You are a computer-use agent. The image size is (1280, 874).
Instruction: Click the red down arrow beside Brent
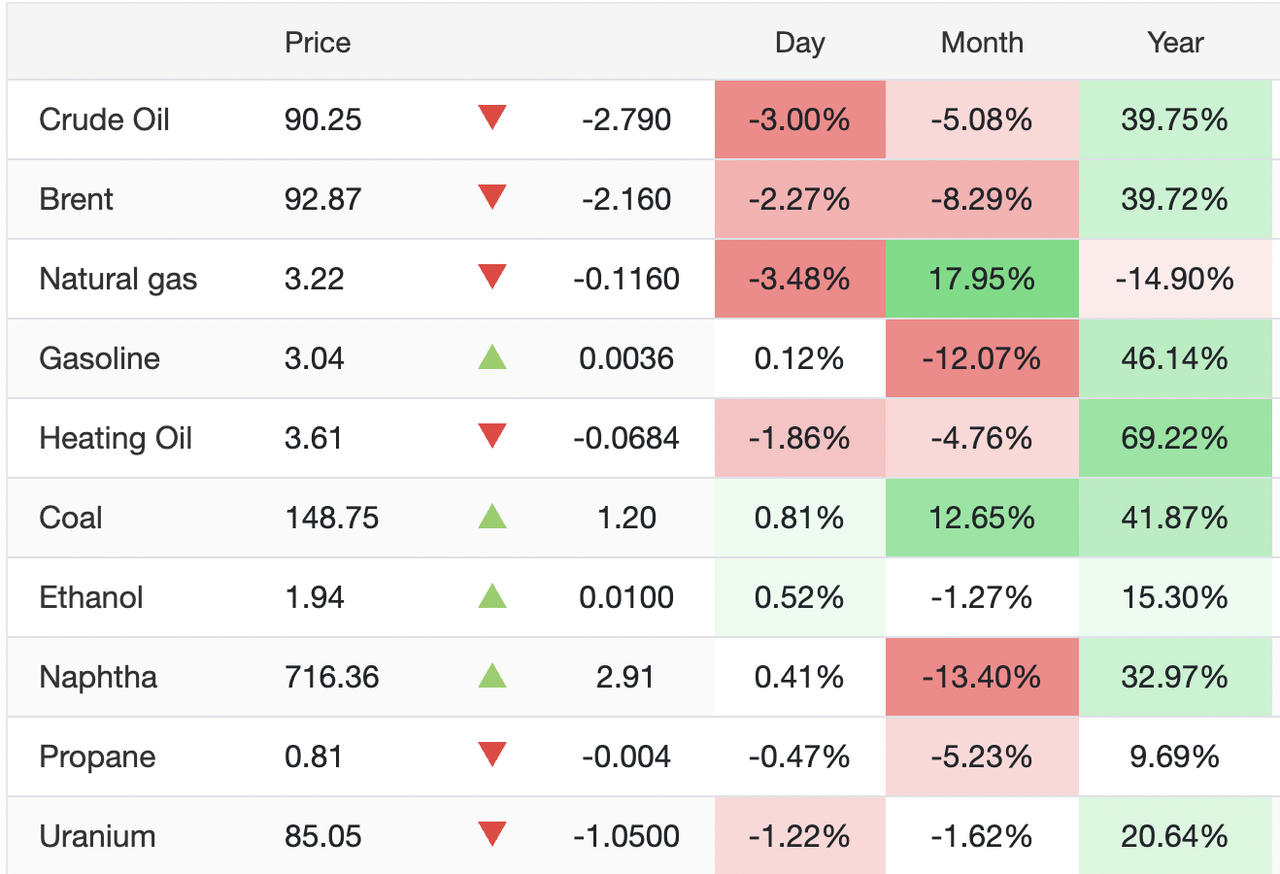(x=492, y=197)
